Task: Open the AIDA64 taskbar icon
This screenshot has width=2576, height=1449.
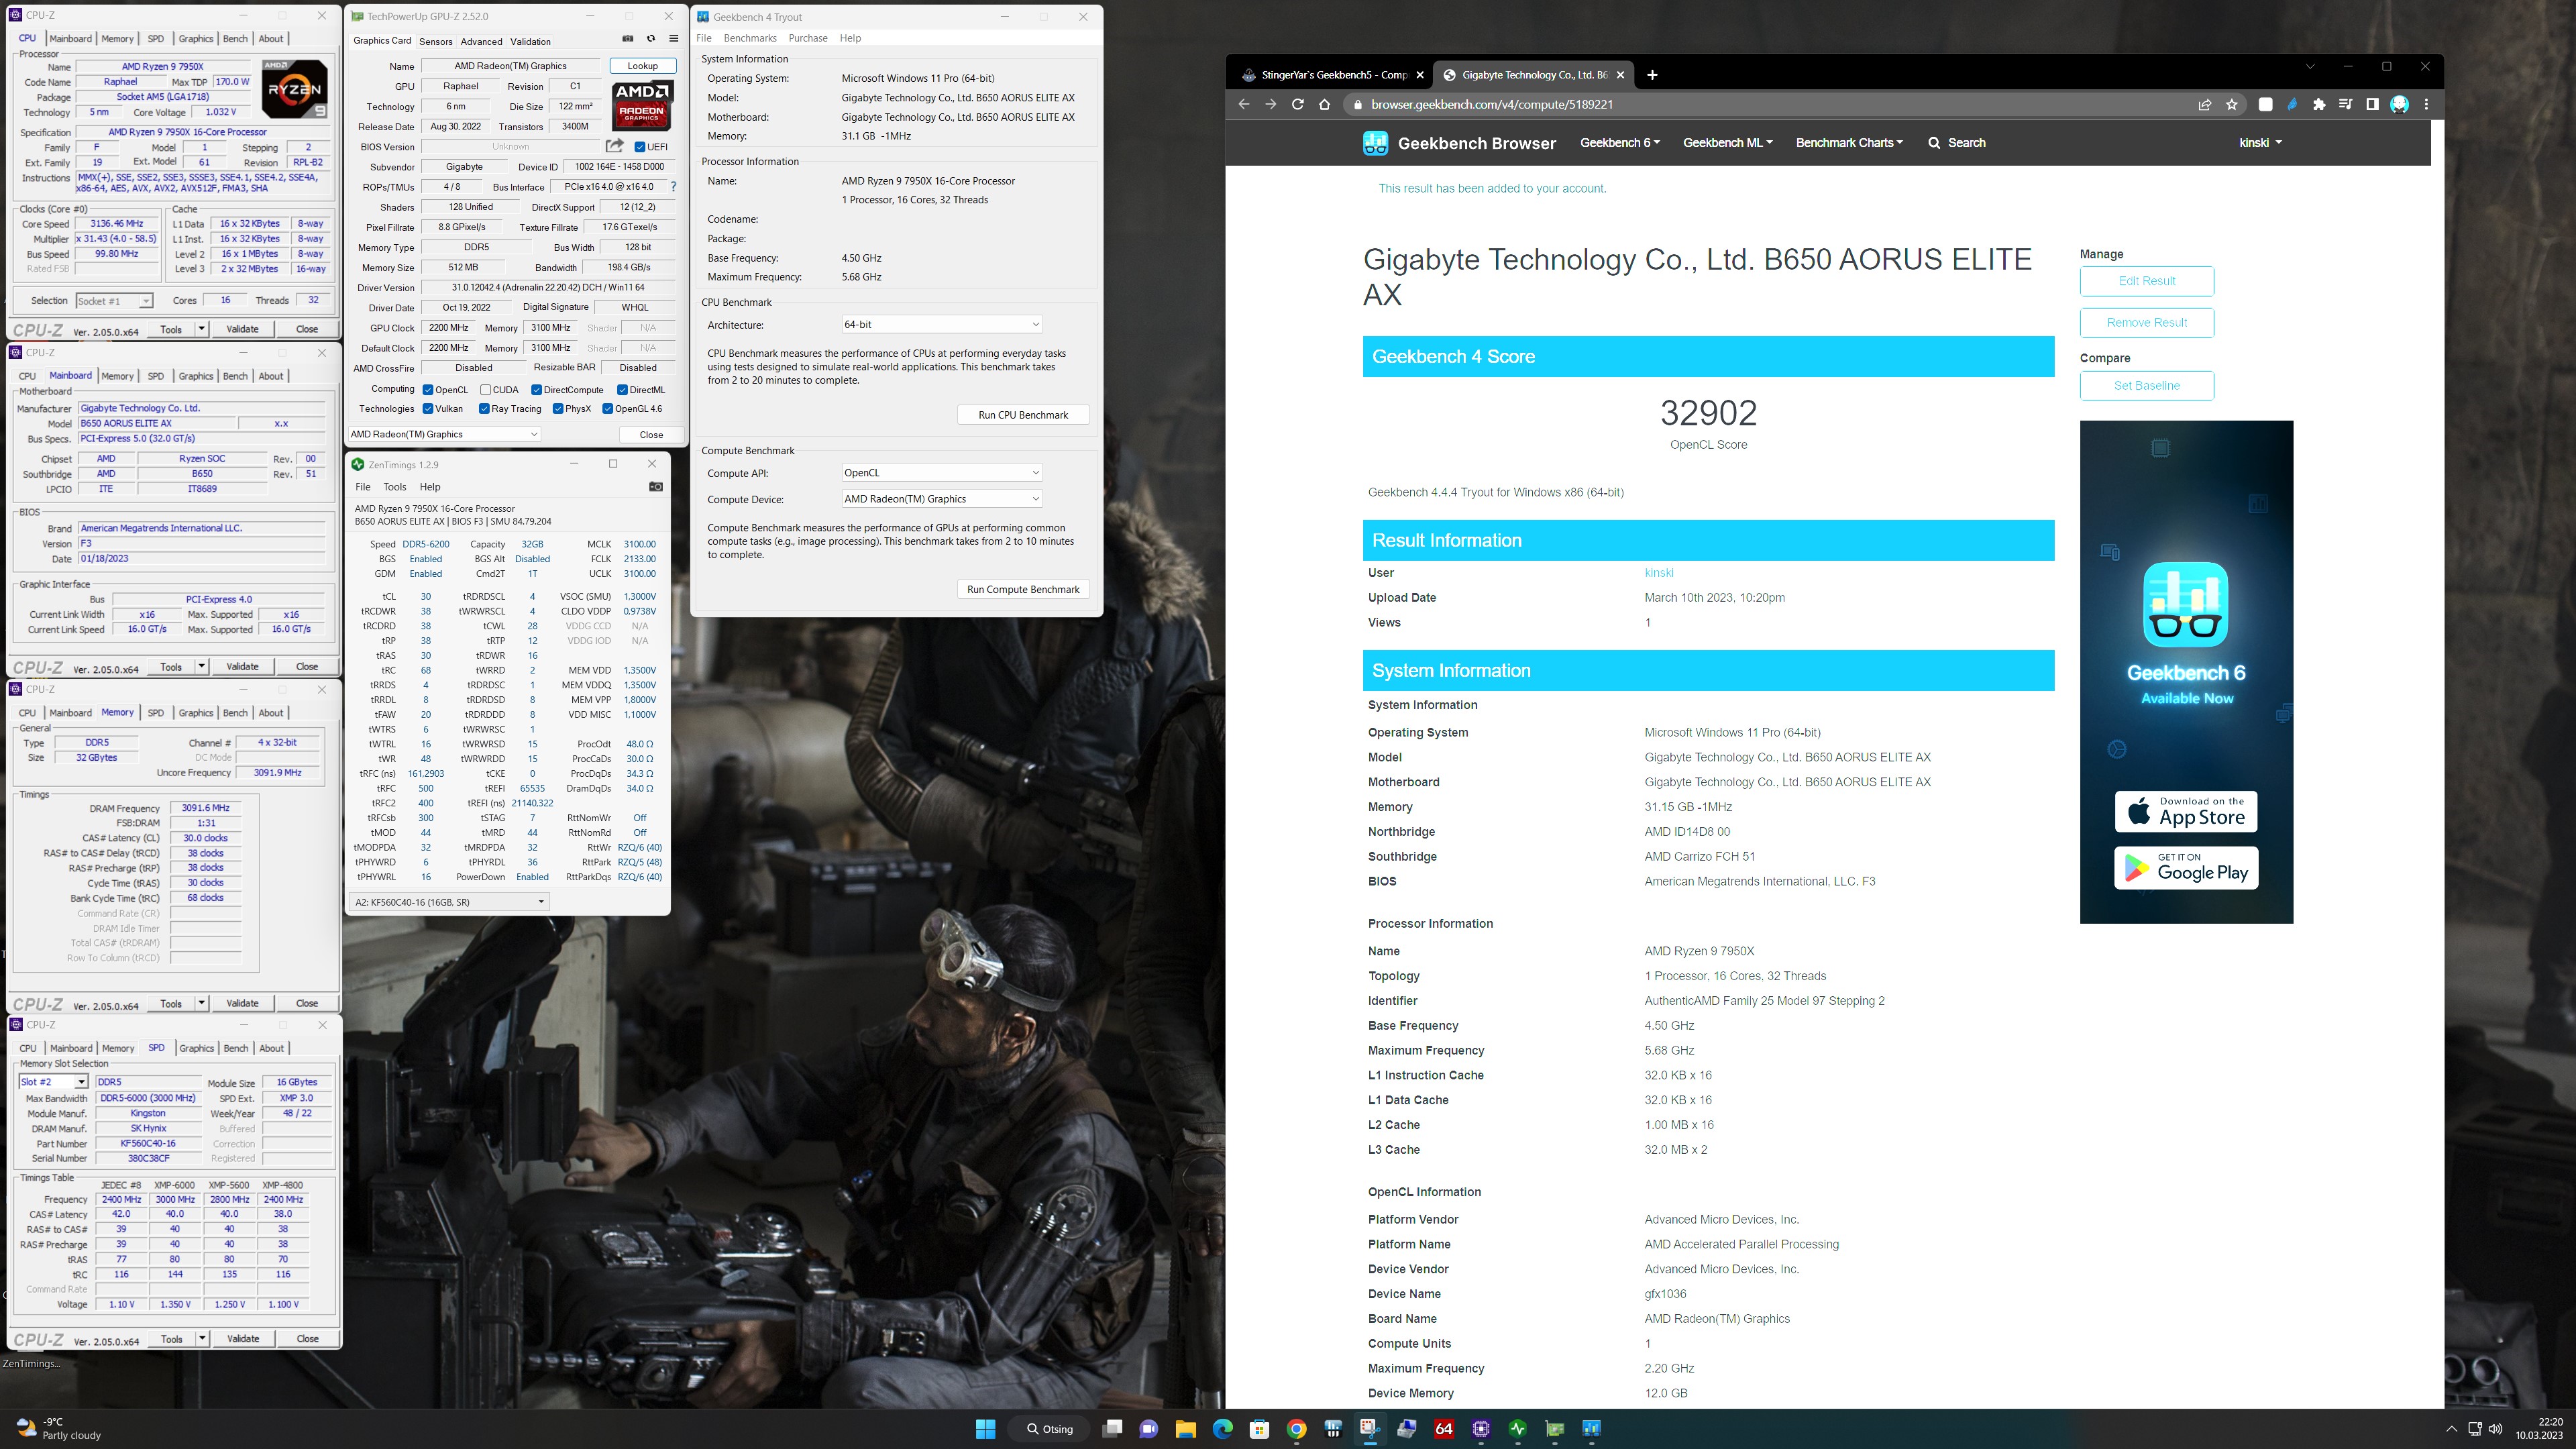Action: click(x=1444, y=1429)
